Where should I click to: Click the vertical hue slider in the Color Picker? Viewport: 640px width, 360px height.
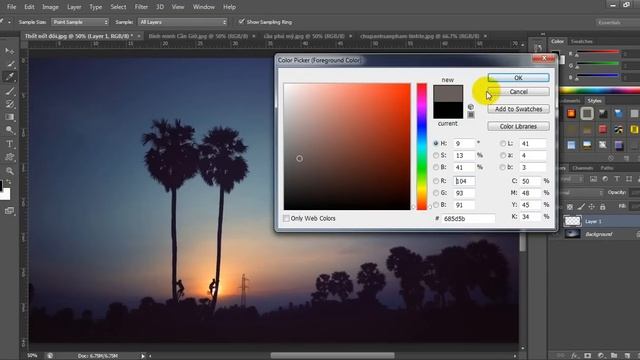coord(422,147)
